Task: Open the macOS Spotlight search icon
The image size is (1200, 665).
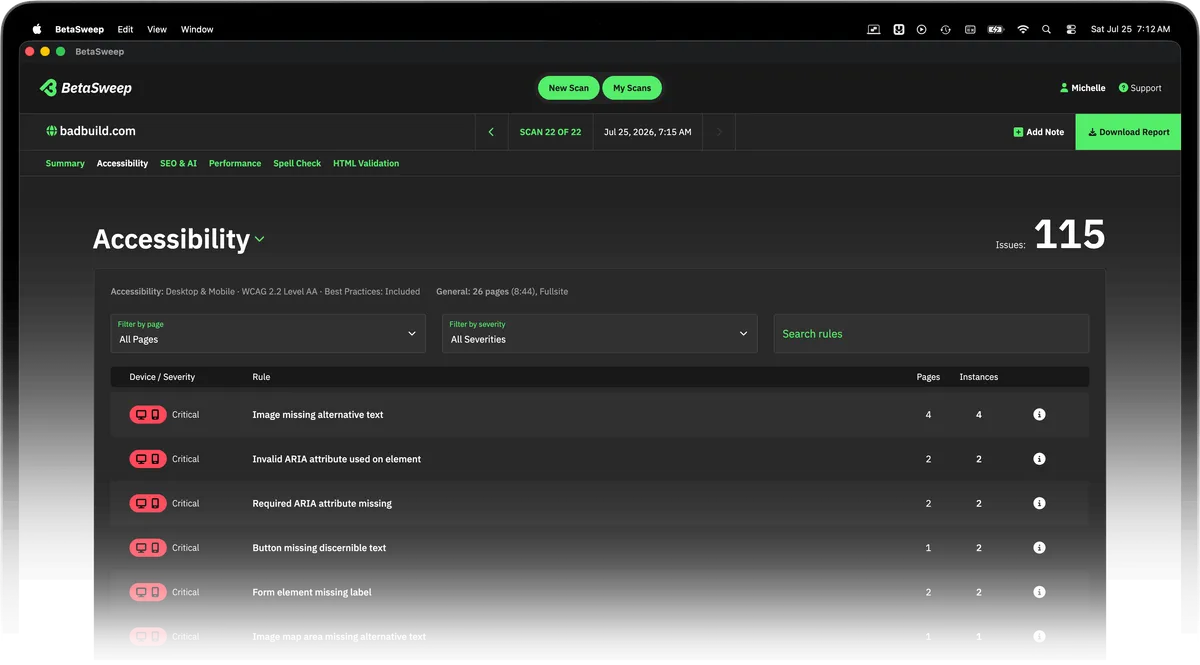Action: (x=1047, y=29)
